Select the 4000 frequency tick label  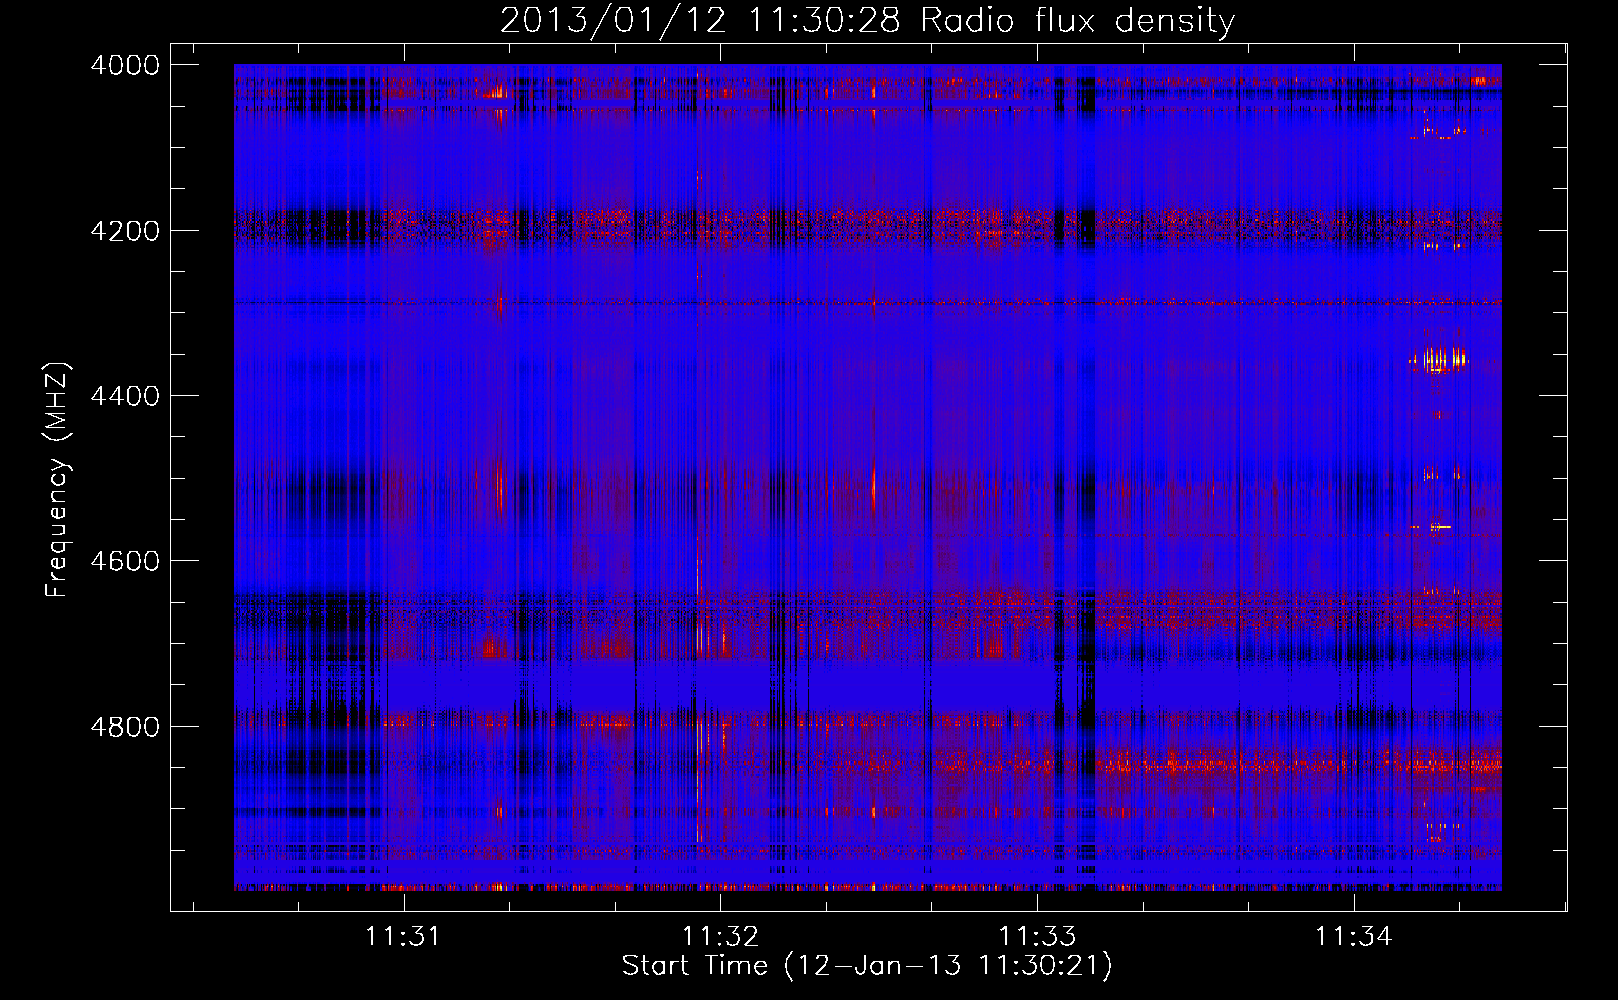[x=125, y=65]
